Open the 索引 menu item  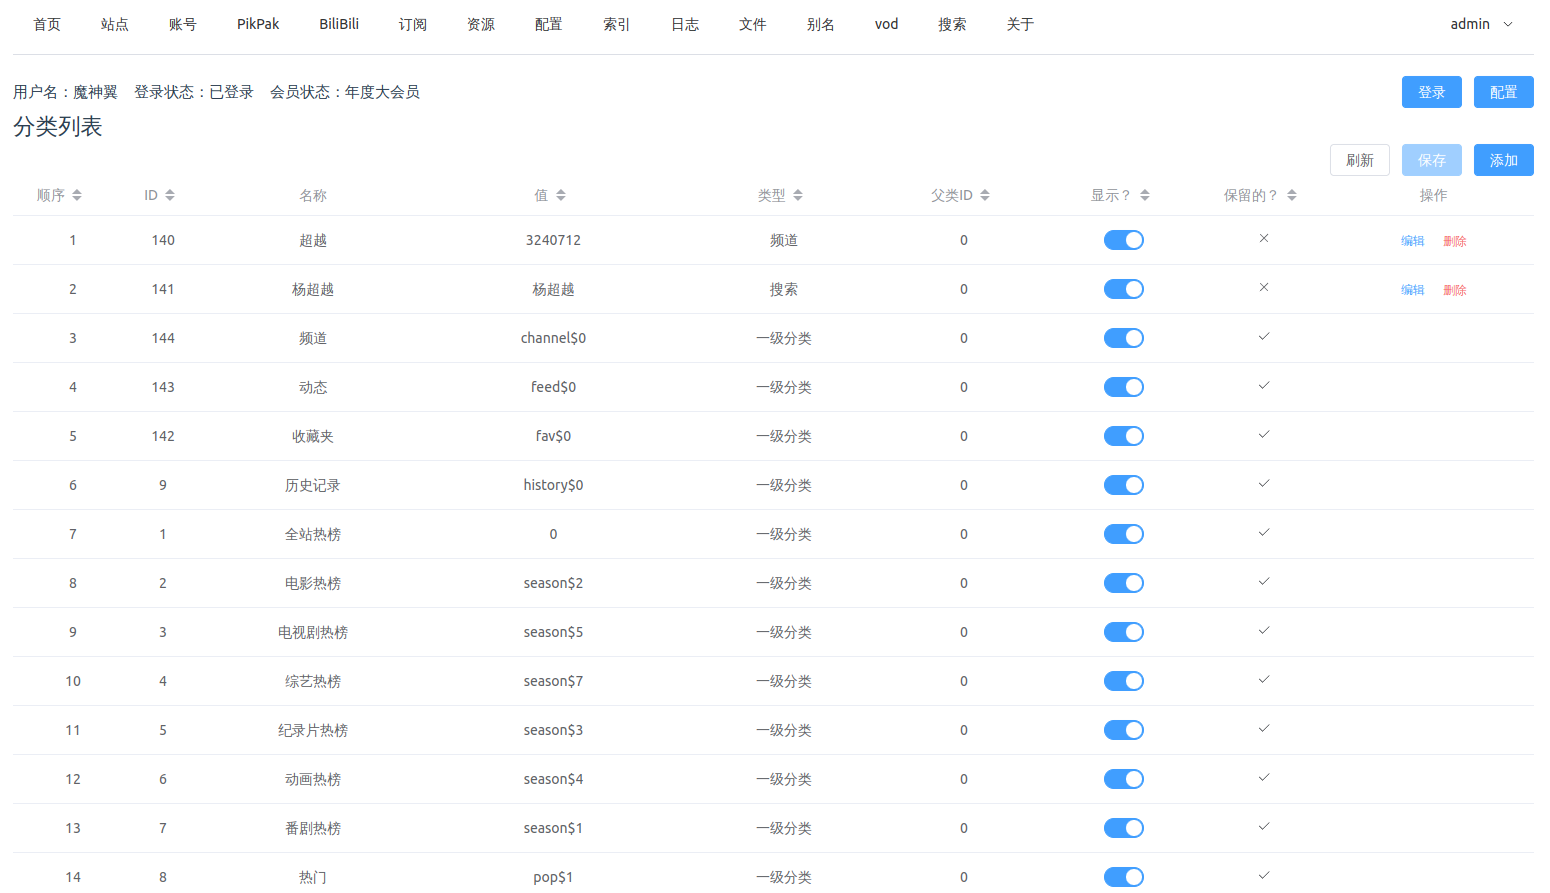point(617,24)
